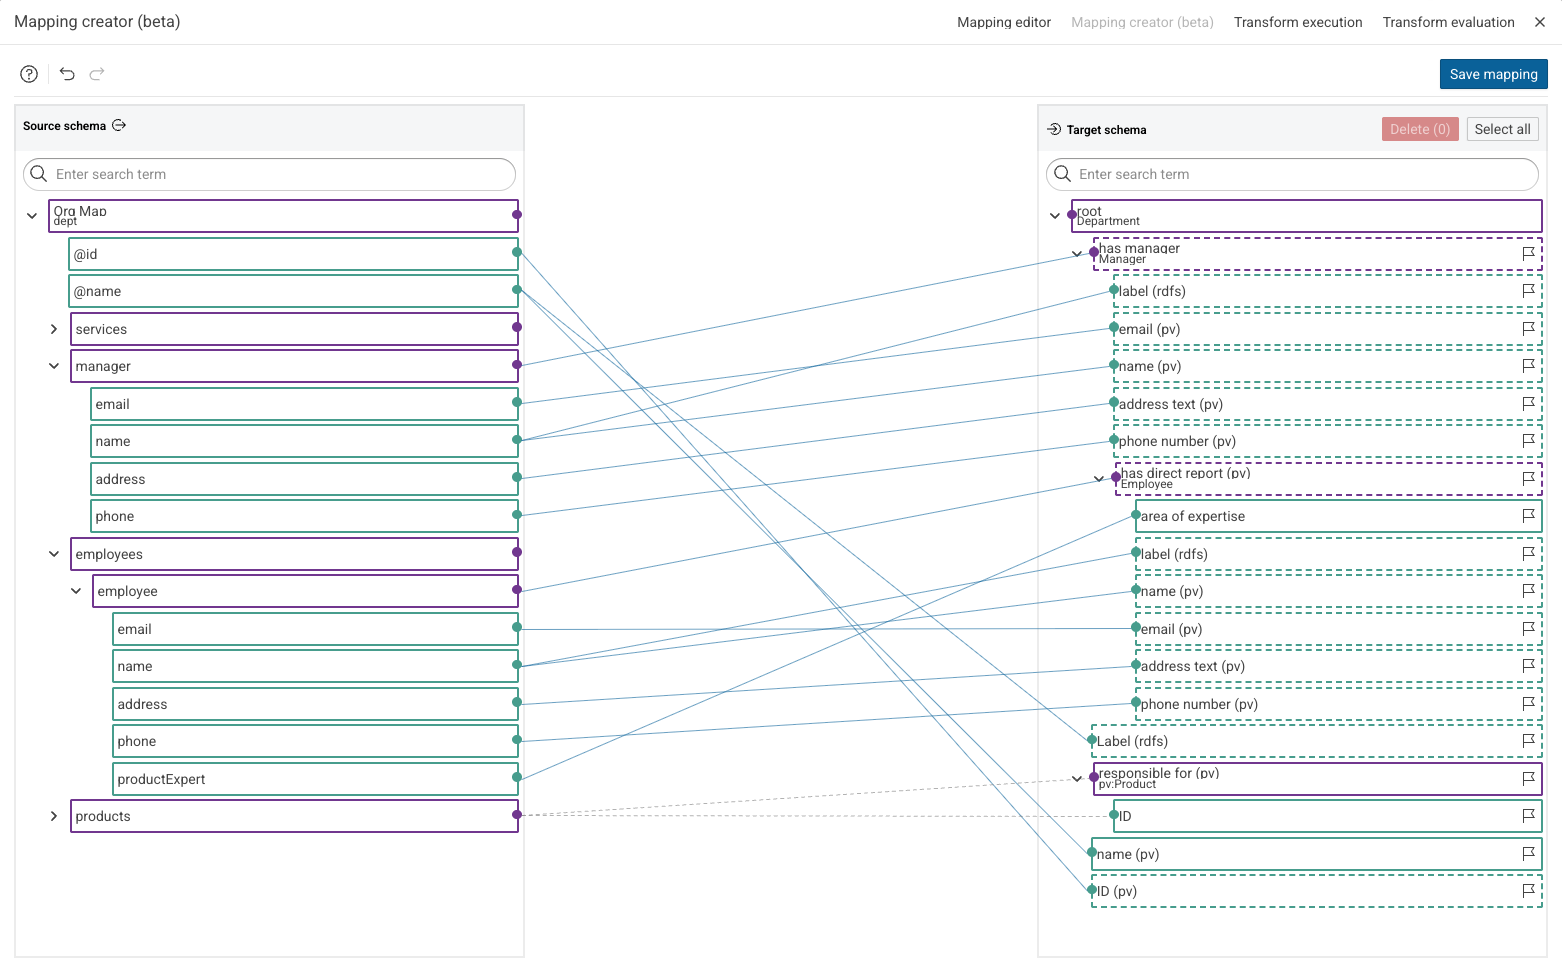
Task: Toggle flag on phone number (pv) under Manager
Action: (1528, 441)
